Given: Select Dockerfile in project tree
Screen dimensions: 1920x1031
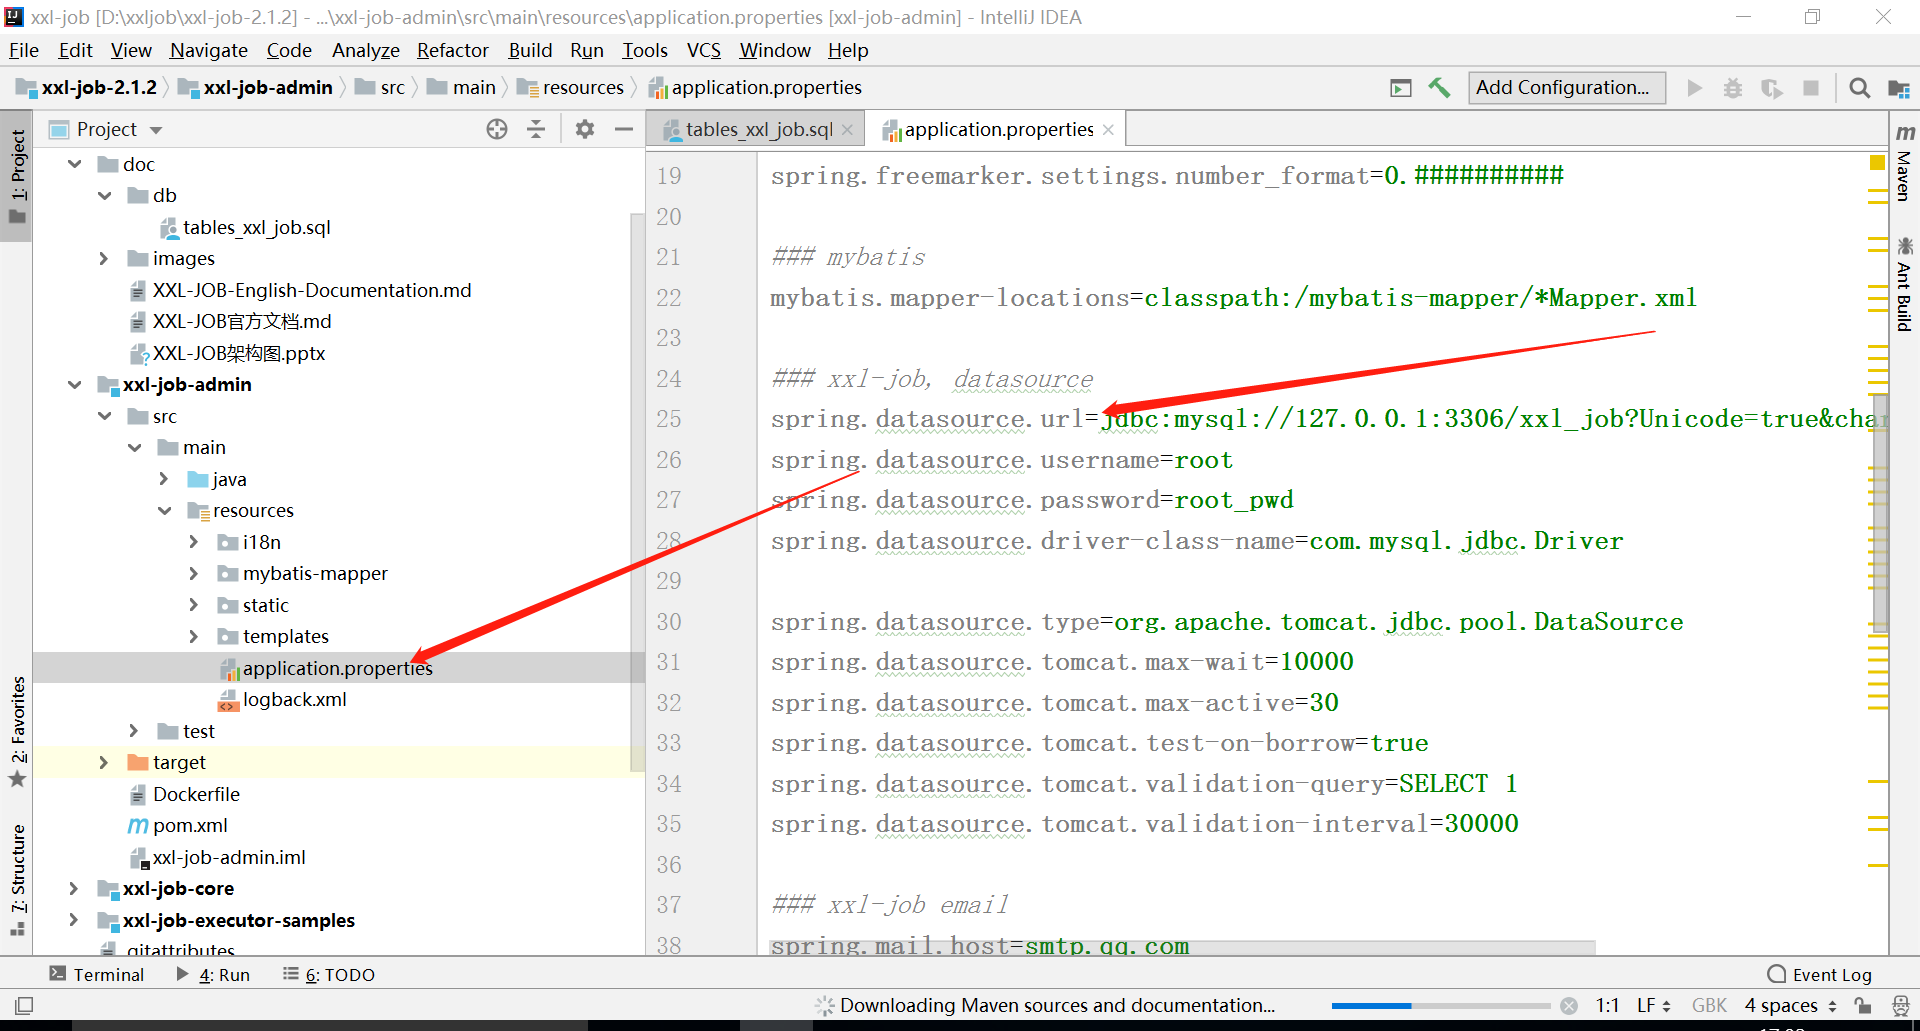Looking at the screenshot, I should (196, 795).
